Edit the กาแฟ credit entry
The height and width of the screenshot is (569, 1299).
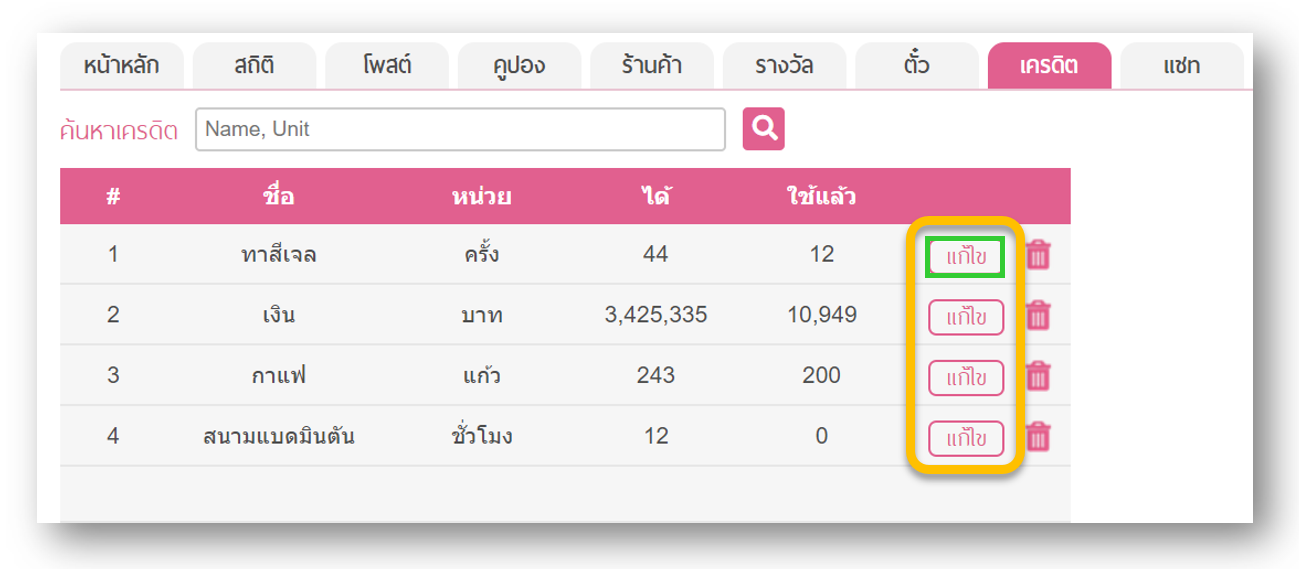[966, 378]
